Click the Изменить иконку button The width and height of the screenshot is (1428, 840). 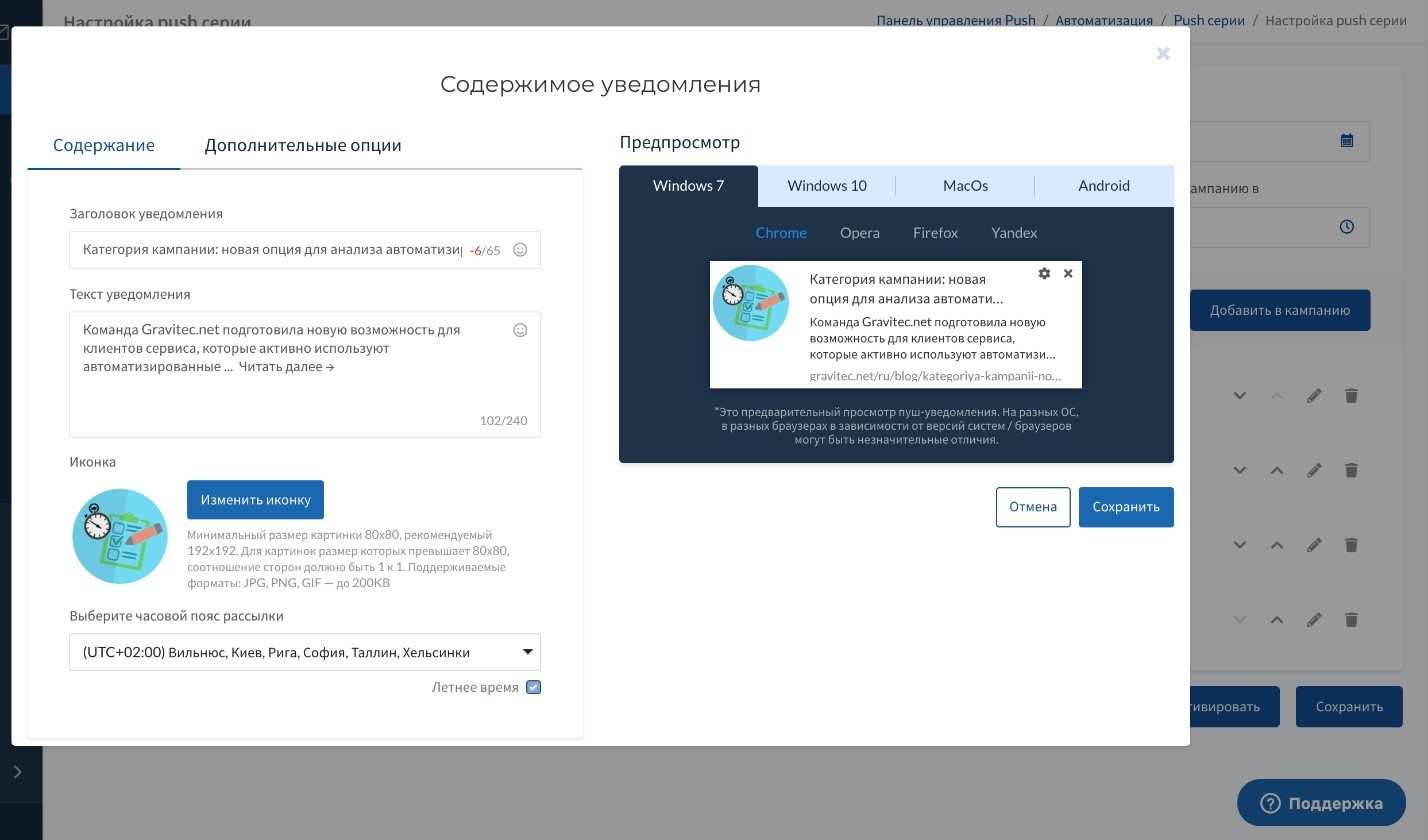coord(255,500)
